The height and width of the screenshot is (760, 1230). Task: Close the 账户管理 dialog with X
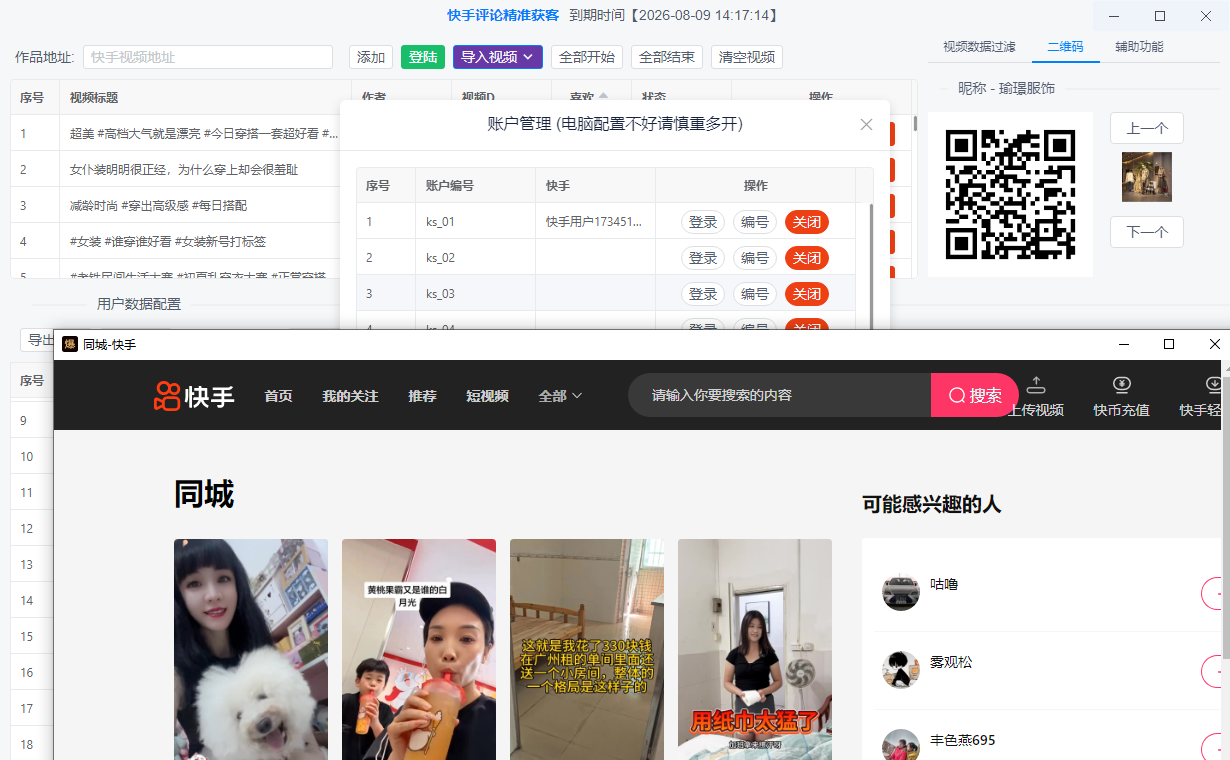click(x=866, y=124)
